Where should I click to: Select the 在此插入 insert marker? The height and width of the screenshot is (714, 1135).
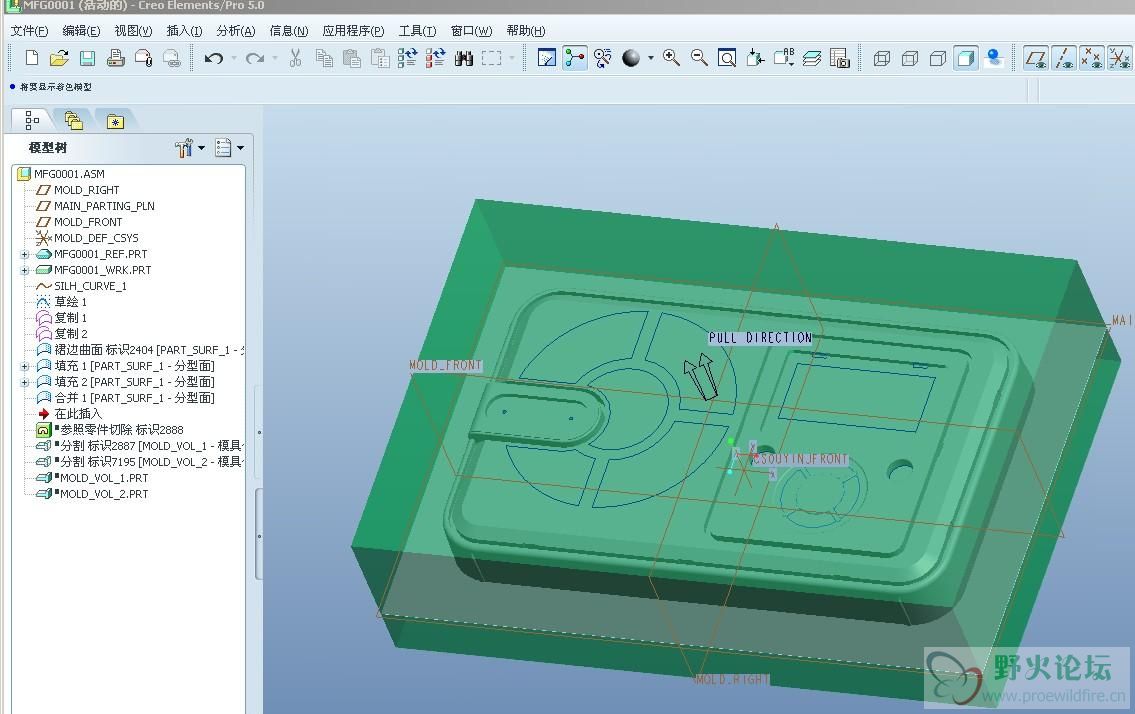point(78,413)
